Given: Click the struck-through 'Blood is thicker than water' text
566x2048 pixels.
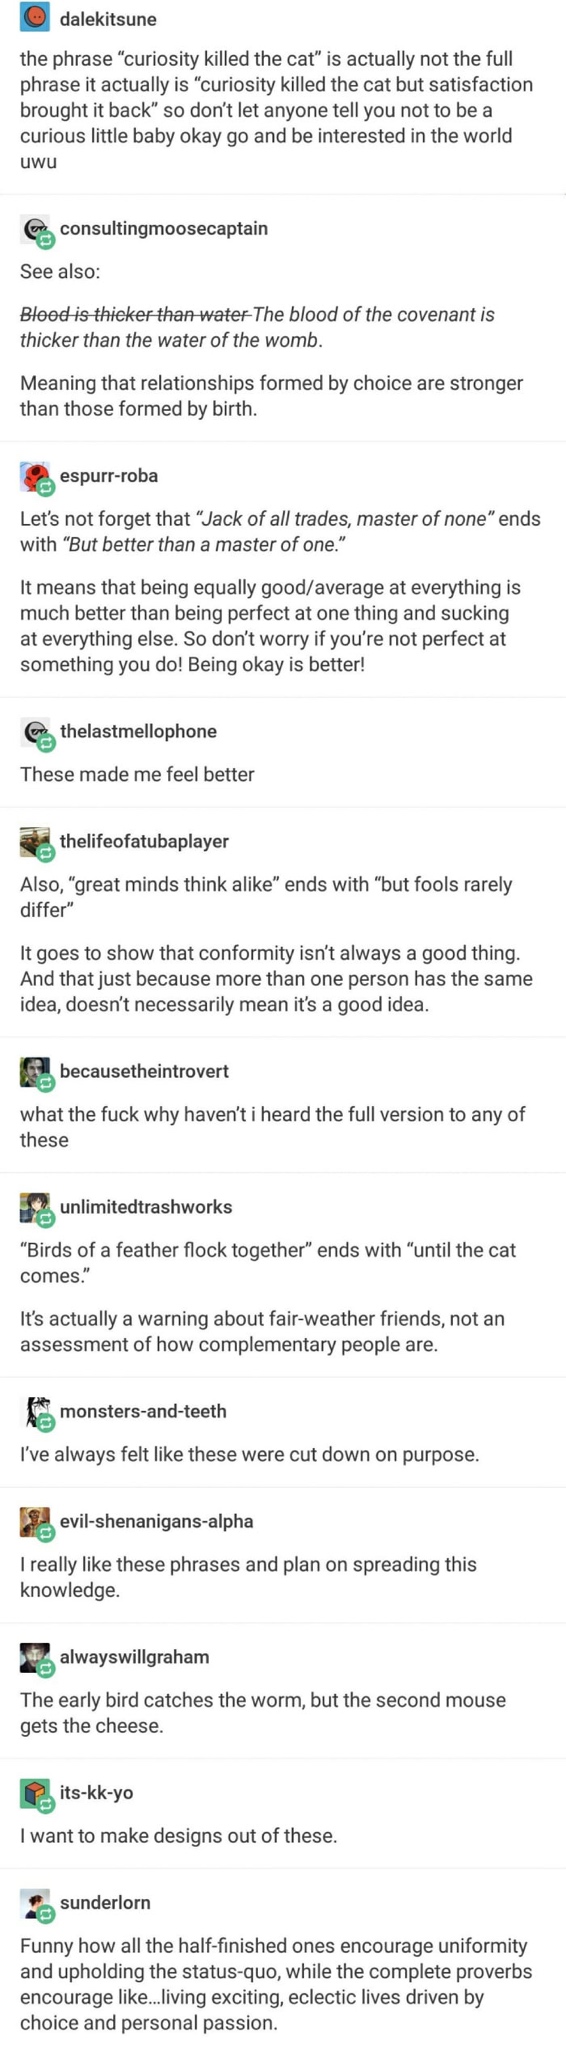Looking at the screenshot, I should pyautogui.click(x=135, y=315).
